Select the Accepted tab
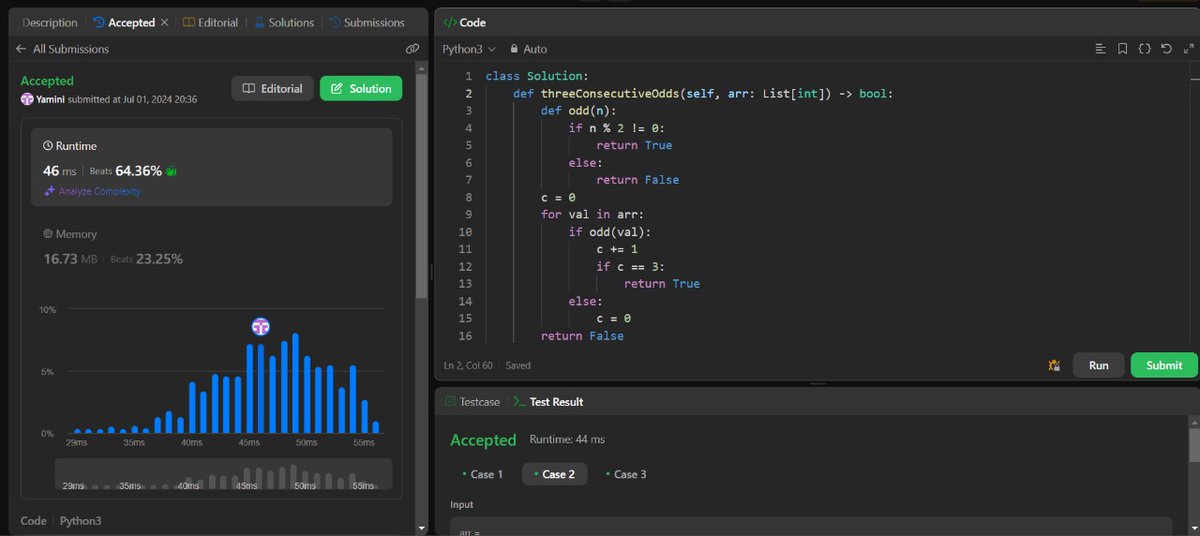1200x536 pixels. [x=124, y=22]
